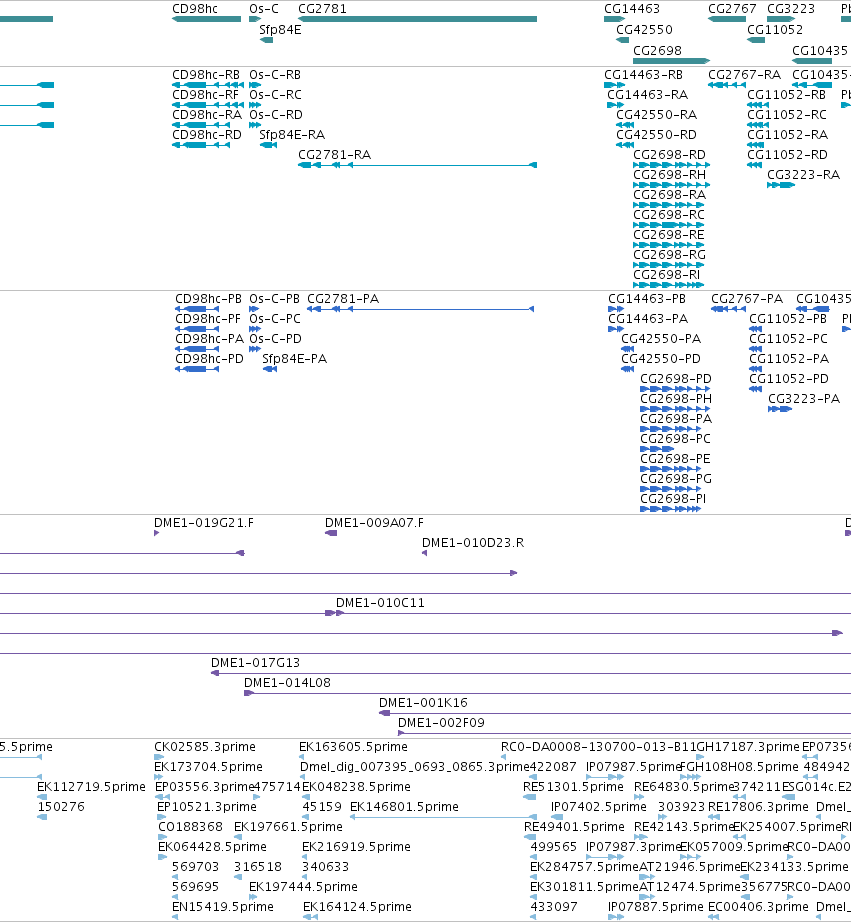Select protein CG2698-PD

(x=675, y=389)
